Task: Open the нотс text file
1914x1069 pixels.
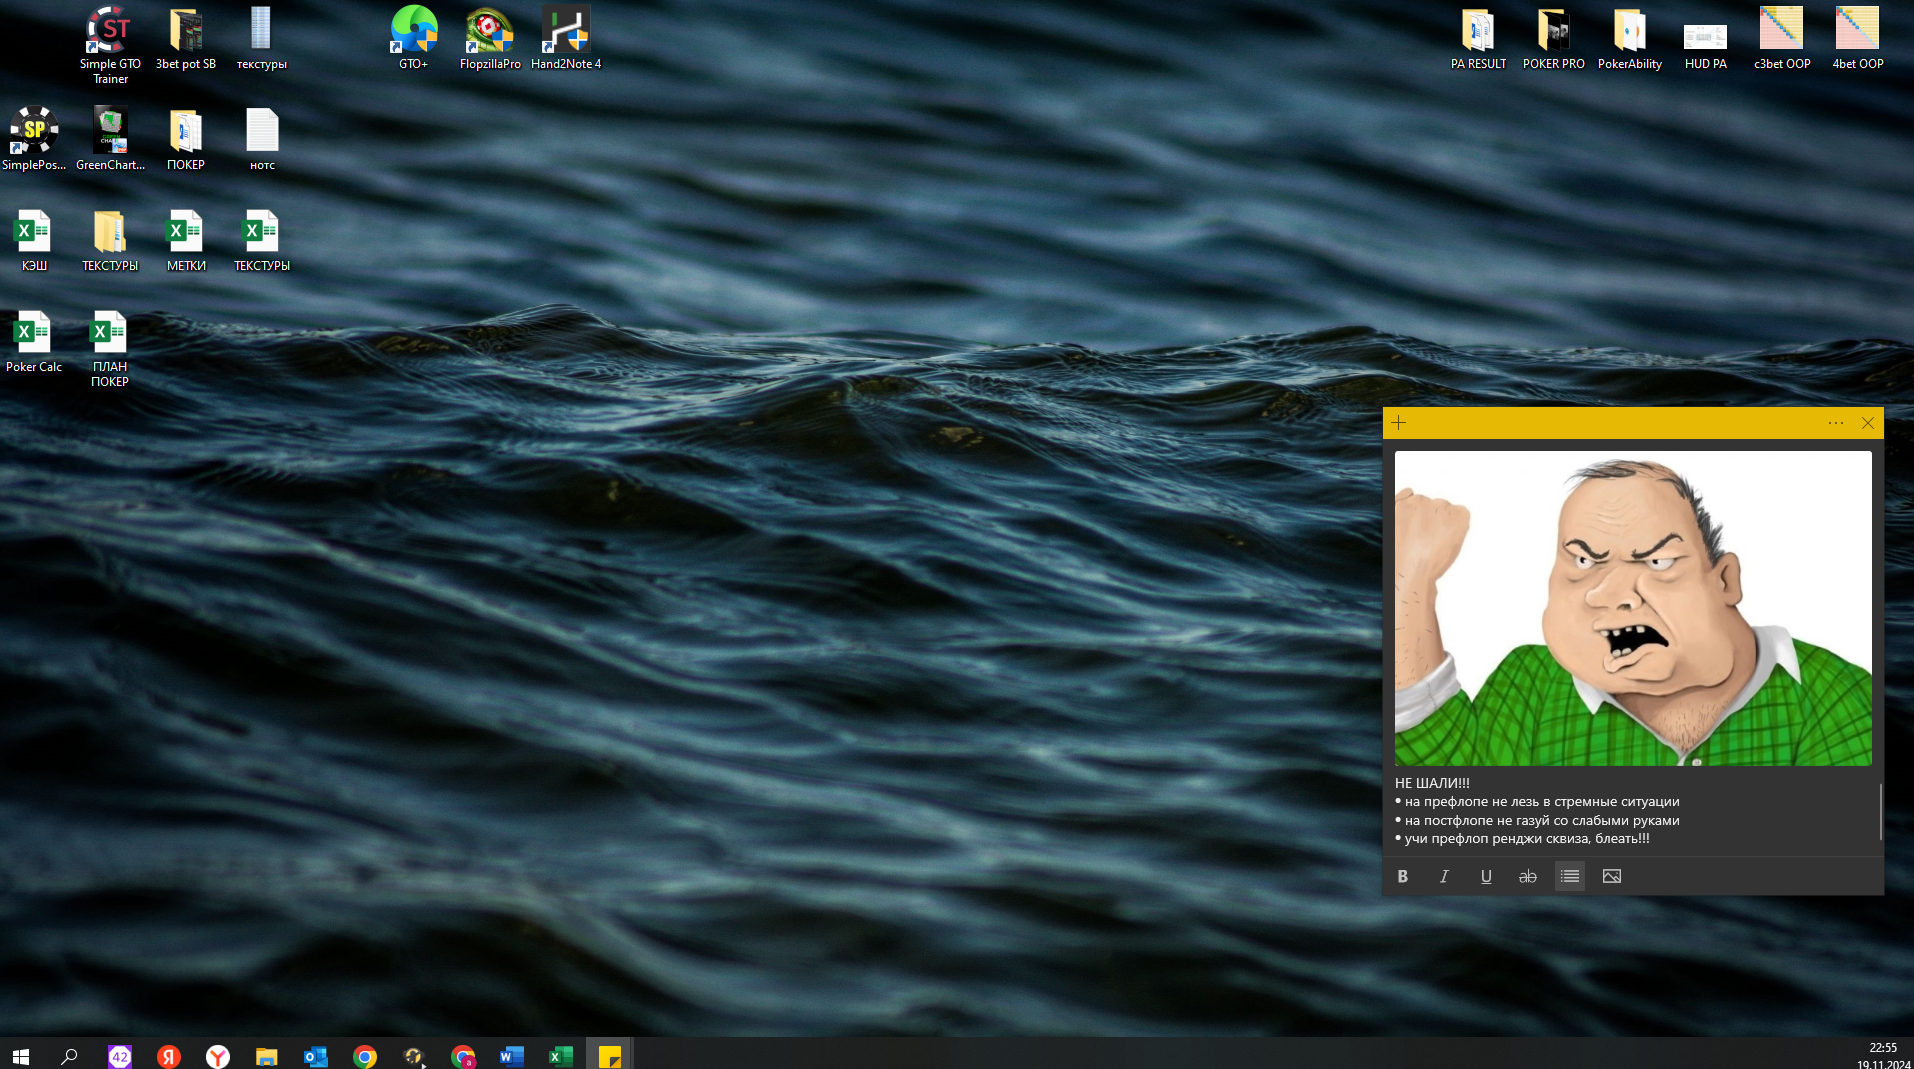Action: (262, 139)
